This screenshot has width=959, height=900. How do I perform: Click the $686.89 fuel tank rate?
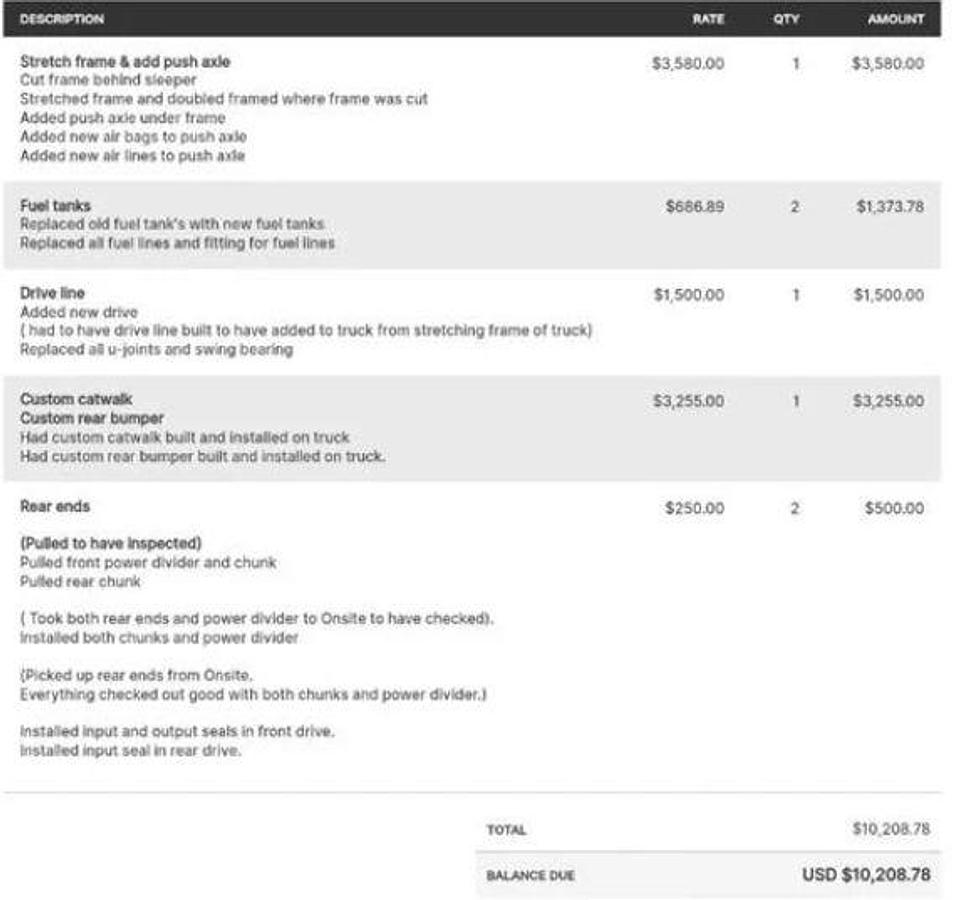pyautogui.click(x=694, y=207)
